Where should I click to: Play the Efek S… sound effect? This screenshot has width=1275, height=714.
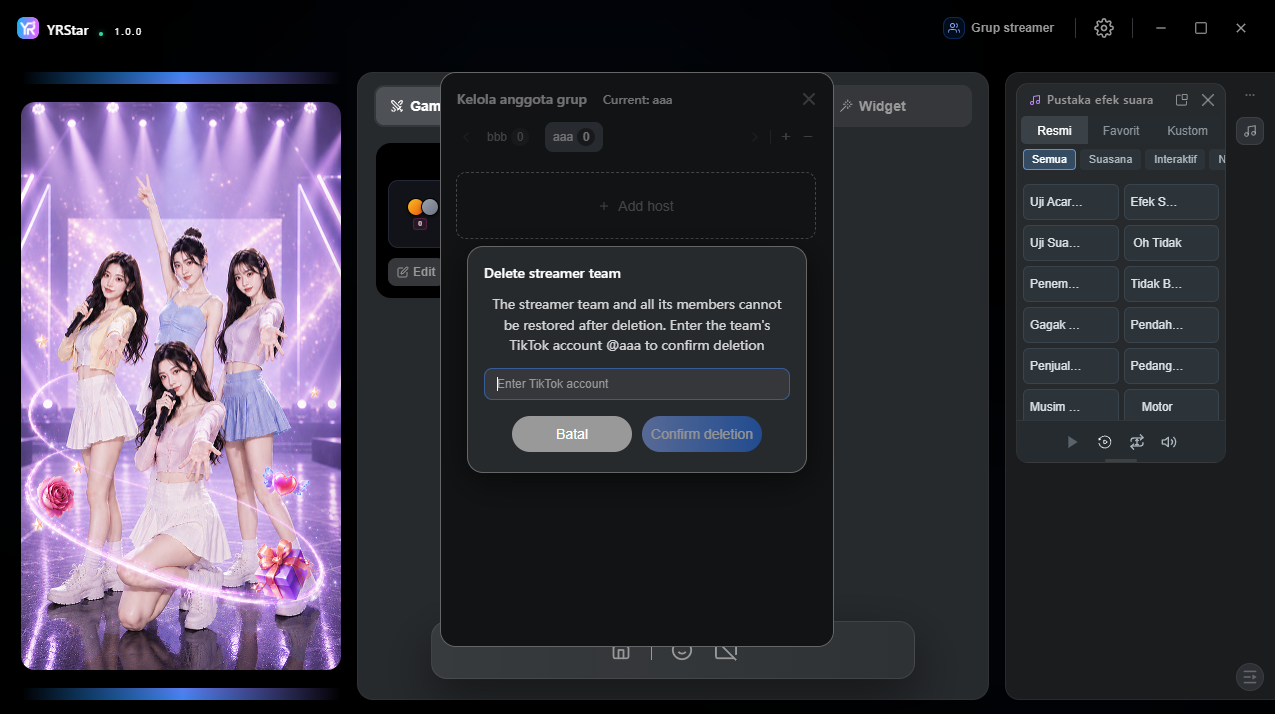point(1171,202)
